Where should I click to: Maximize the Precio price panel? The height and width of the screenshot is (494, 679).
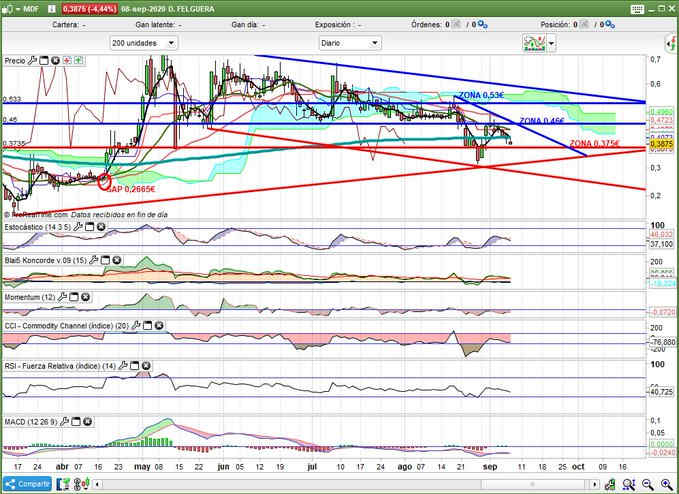44,61
